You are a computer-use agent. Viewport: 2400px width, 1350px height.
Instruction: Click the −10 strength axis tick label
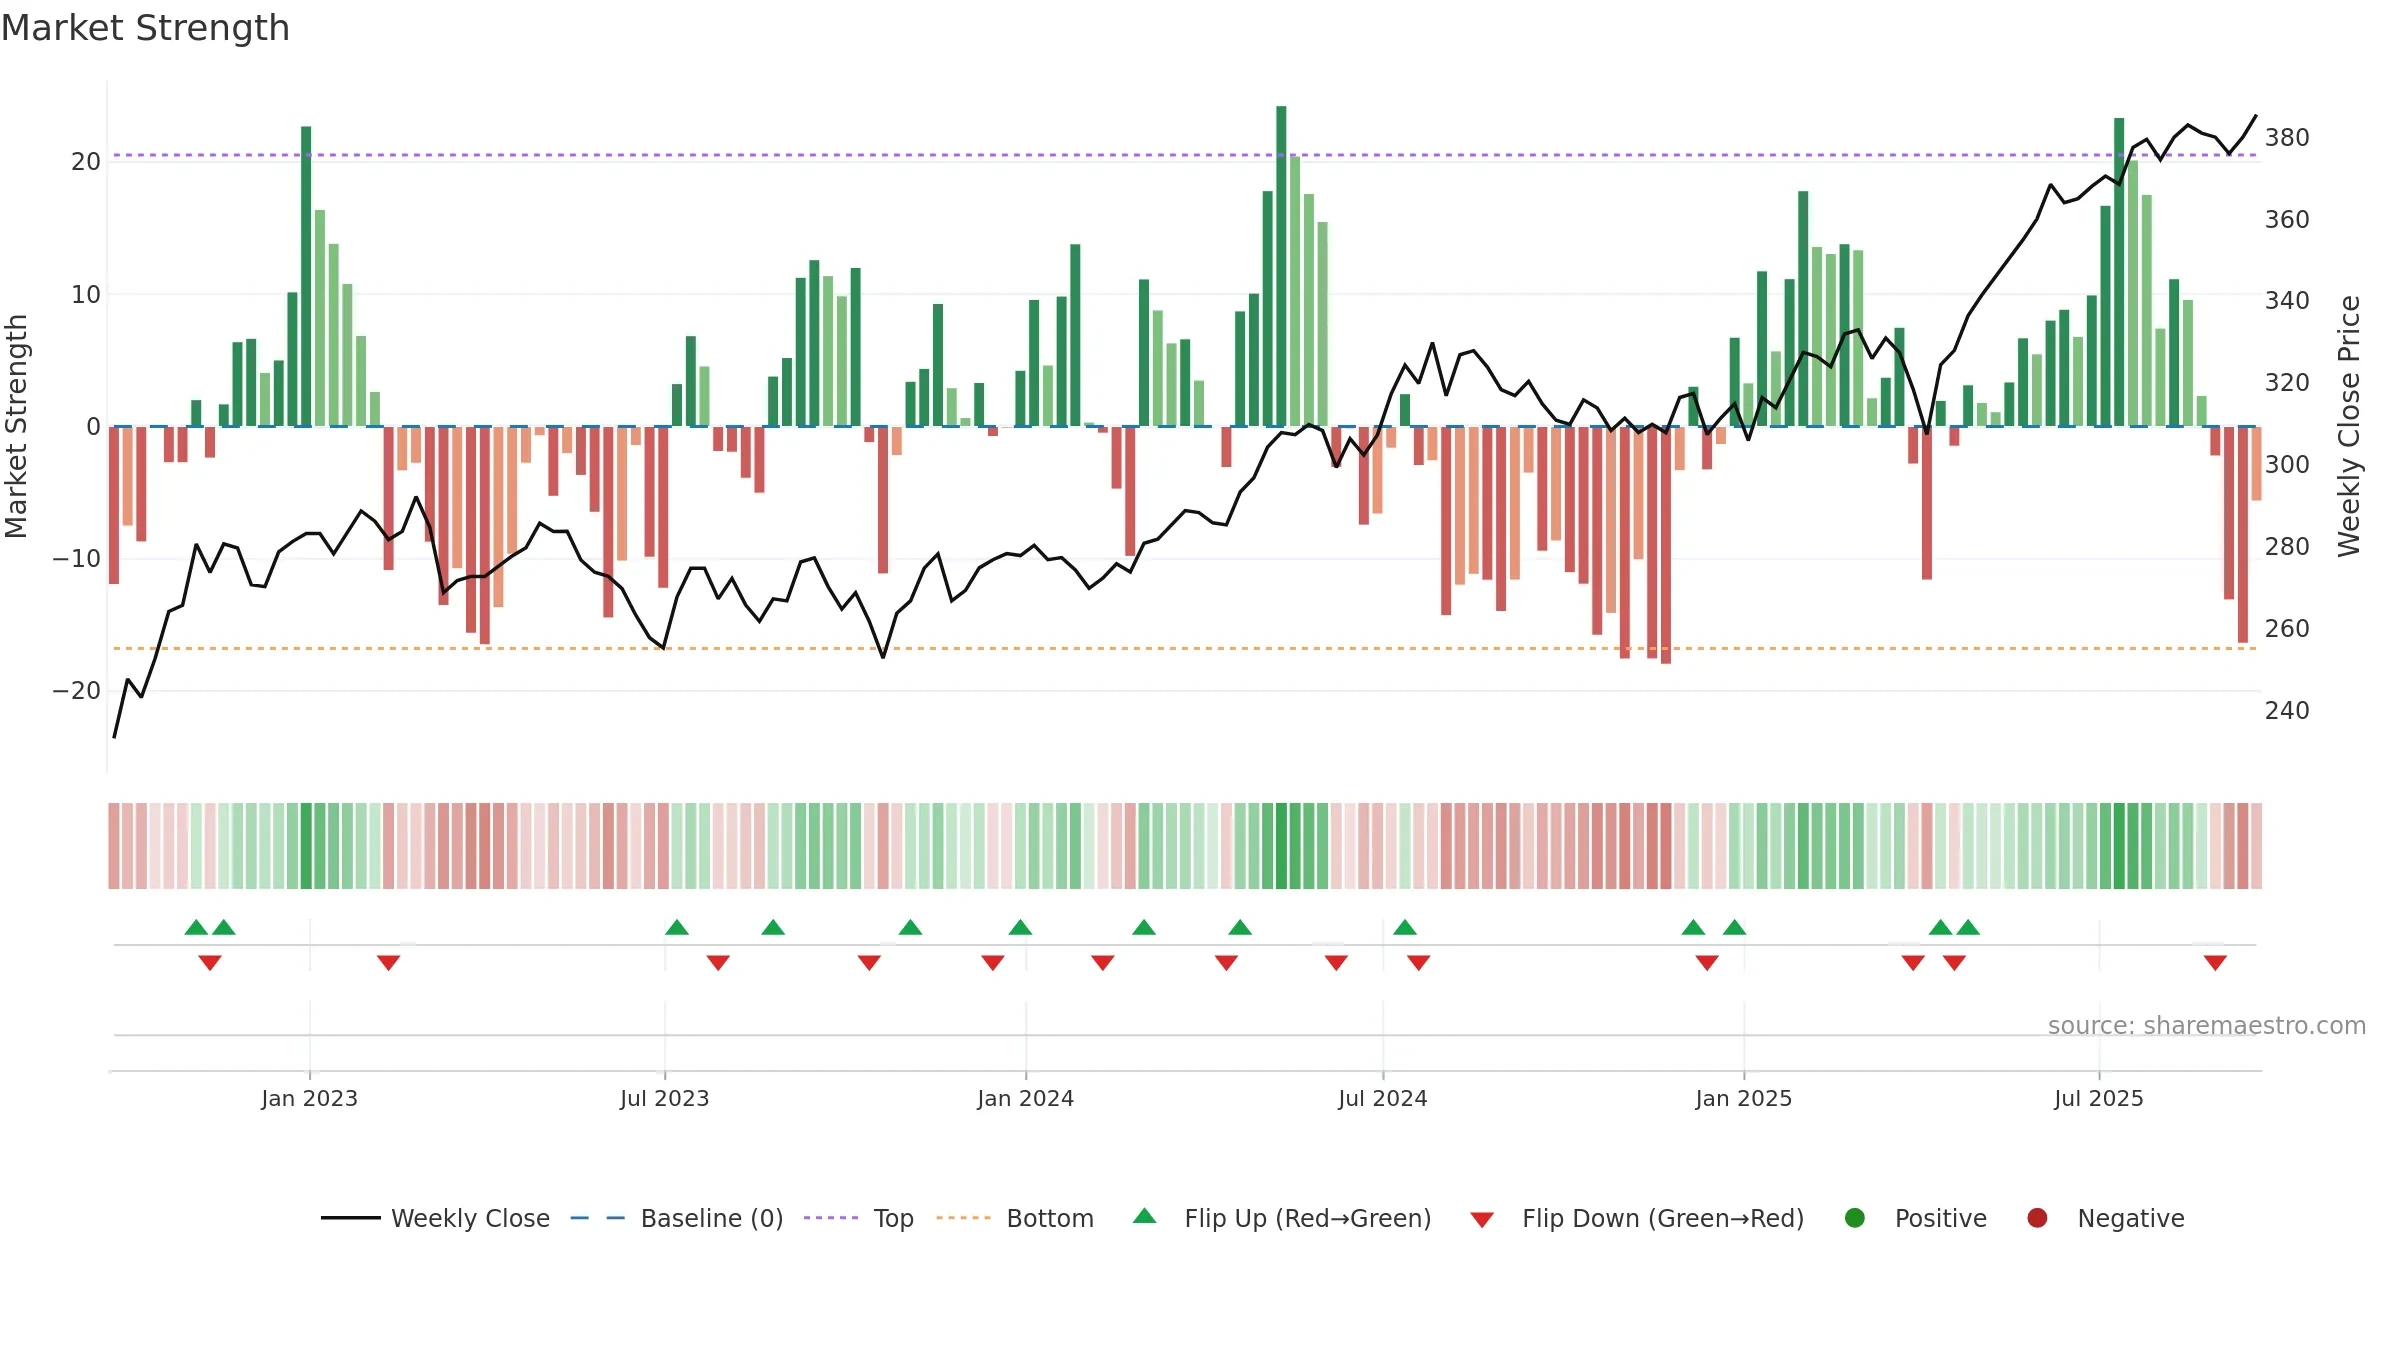pos(77,559)
